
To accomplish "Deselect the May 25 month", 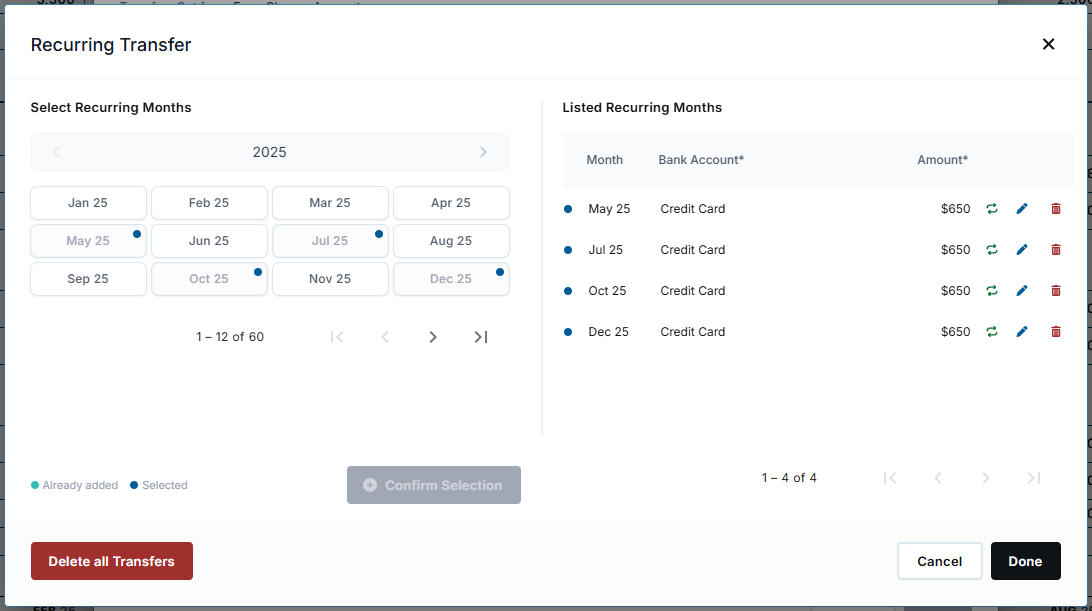I will click(88, 240).
